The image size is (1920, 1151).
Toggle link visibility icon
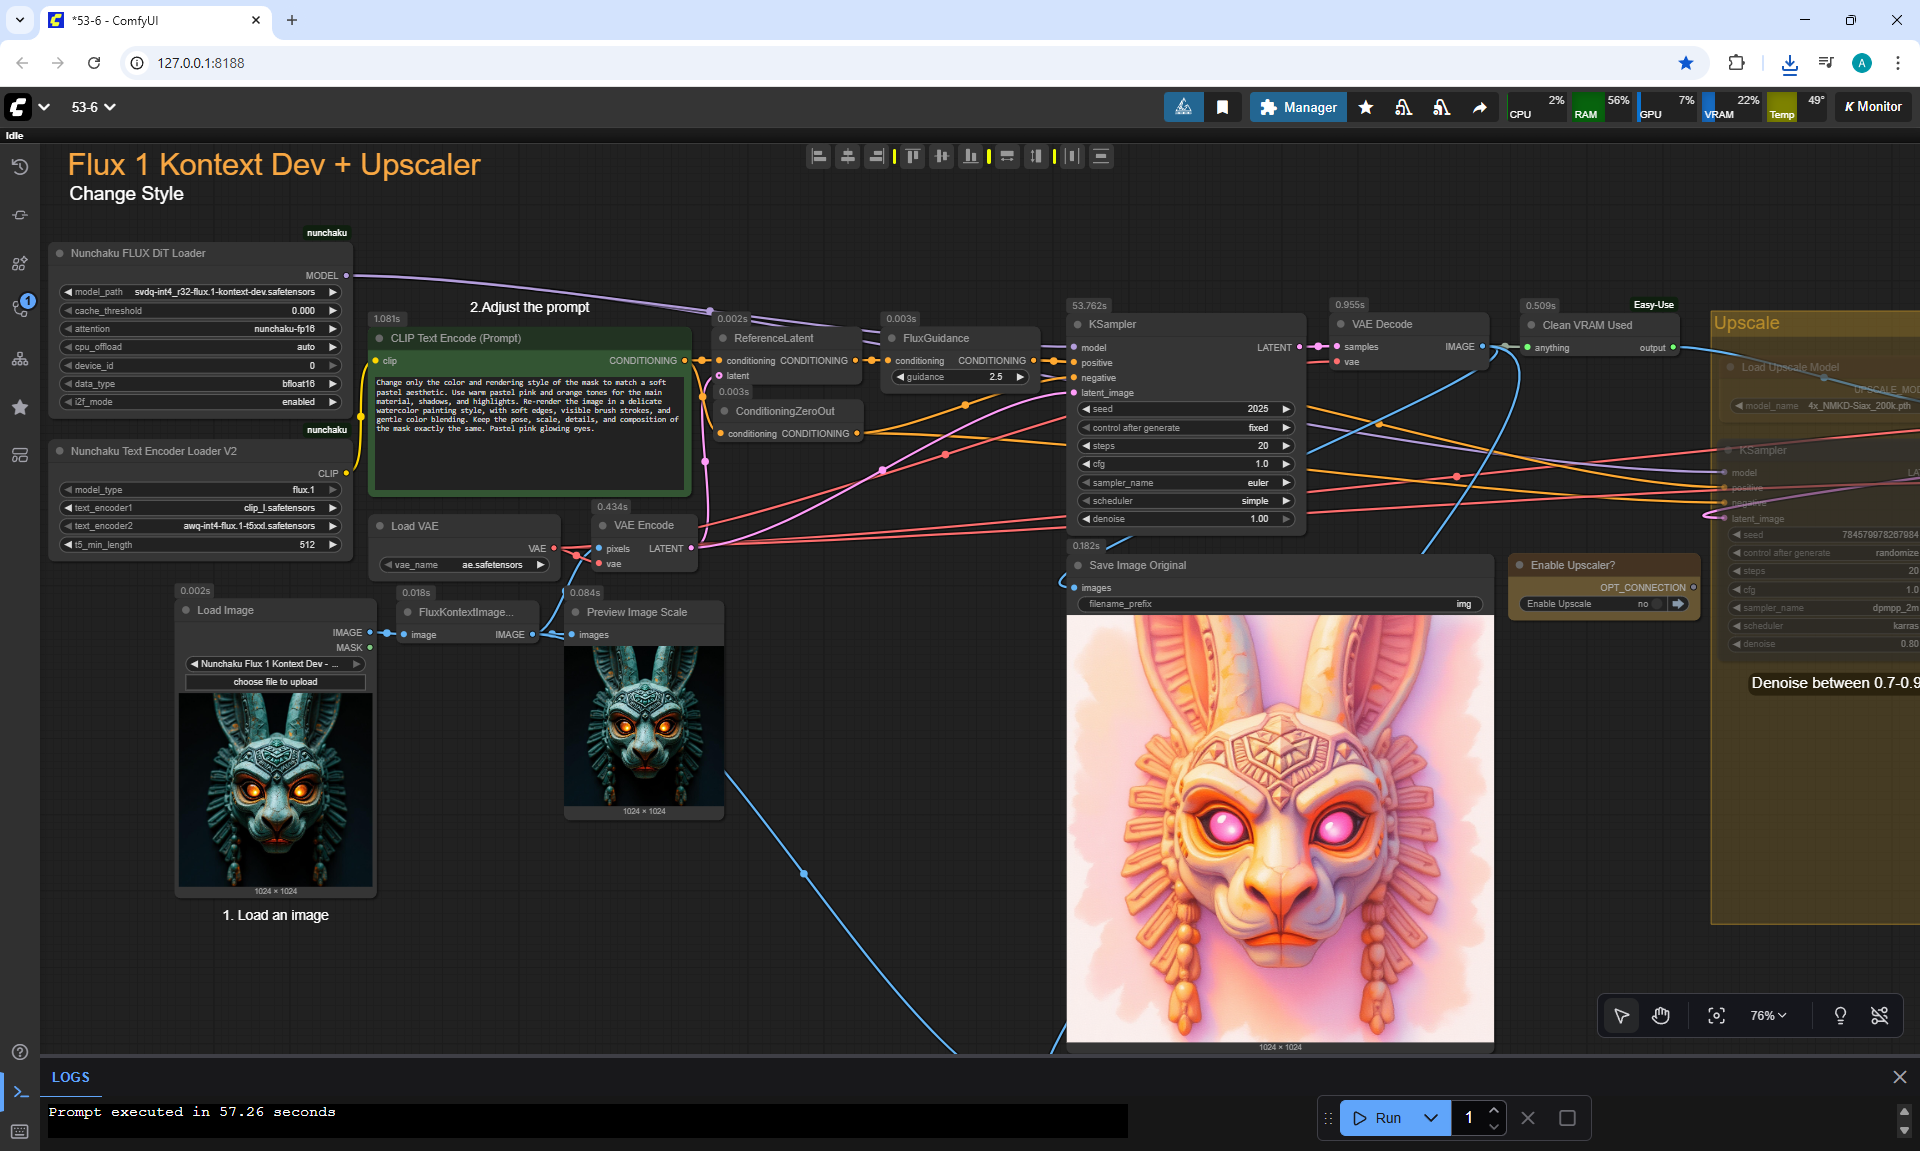1879,1016
